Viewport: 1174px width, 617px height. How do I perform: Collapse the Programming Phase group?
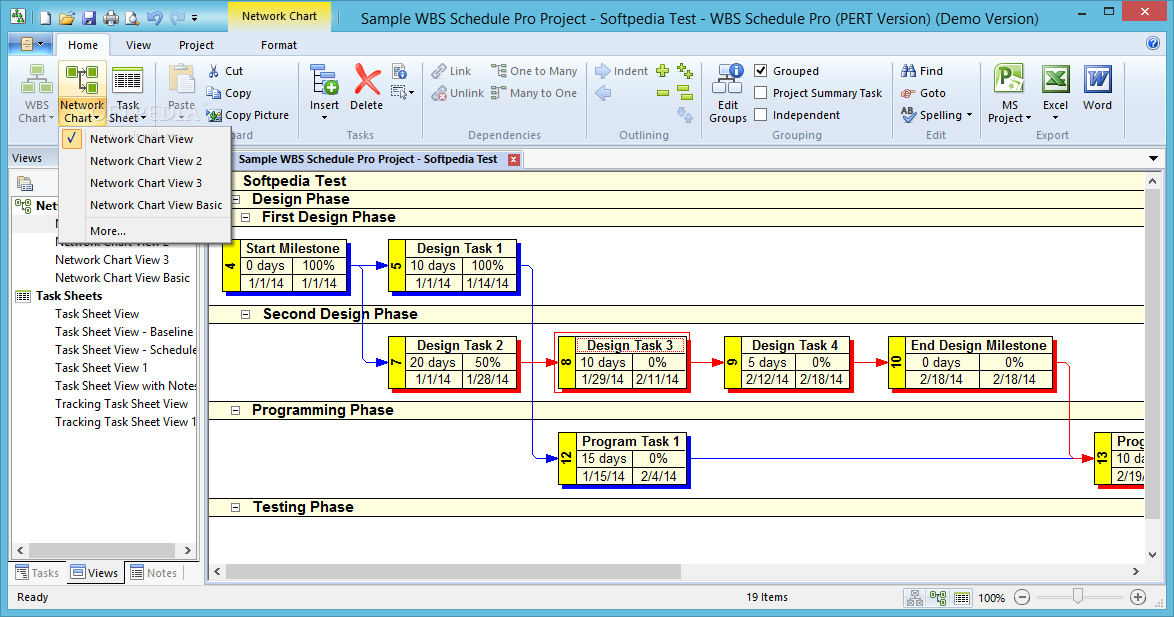tap(236, 410)
